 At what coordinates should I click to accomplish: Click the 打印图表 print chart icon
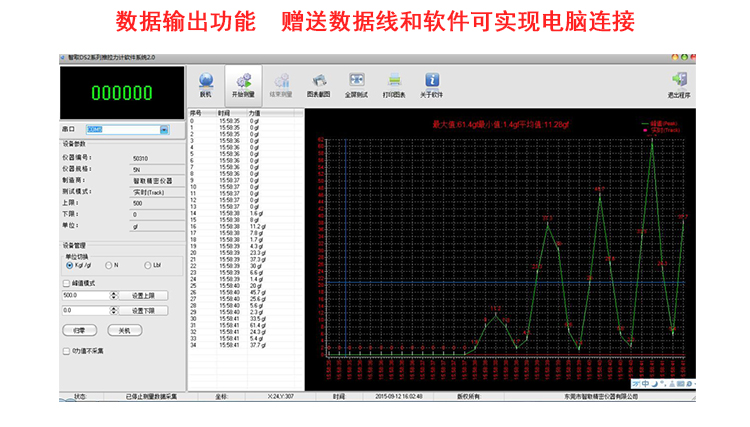click(x=394, y=81)
